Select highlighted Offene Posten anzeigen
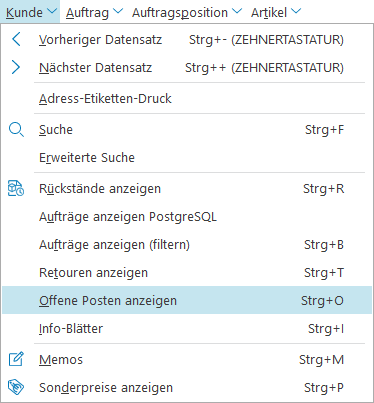 coord(187,300)
